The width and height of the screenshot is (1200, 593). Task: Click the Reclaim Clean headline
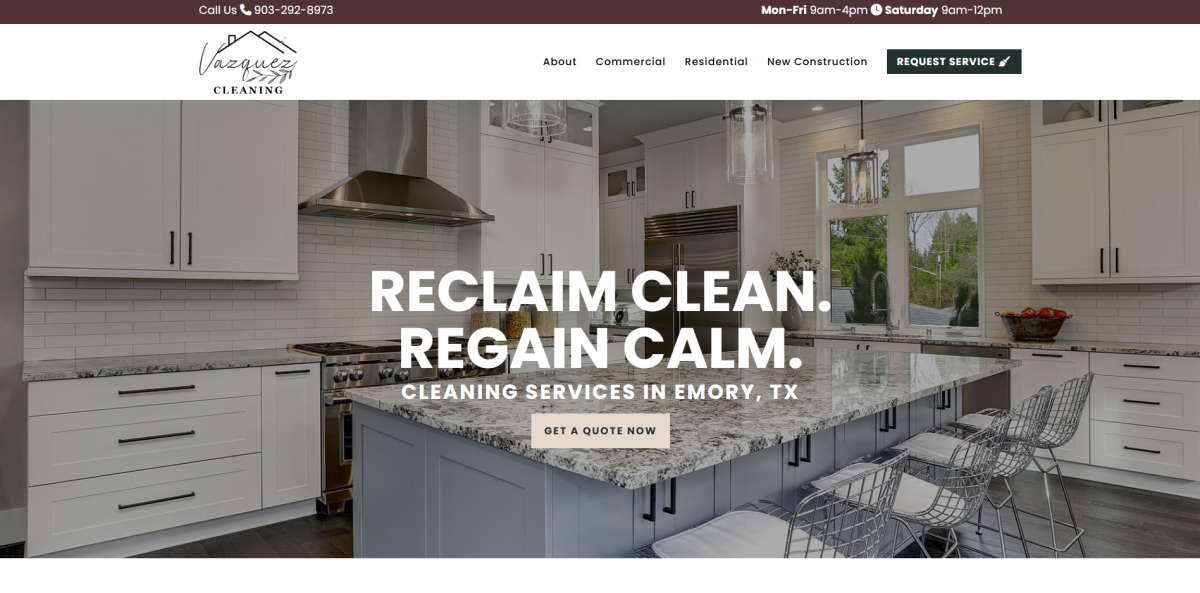pyautogui.click(x=600, y=293)
